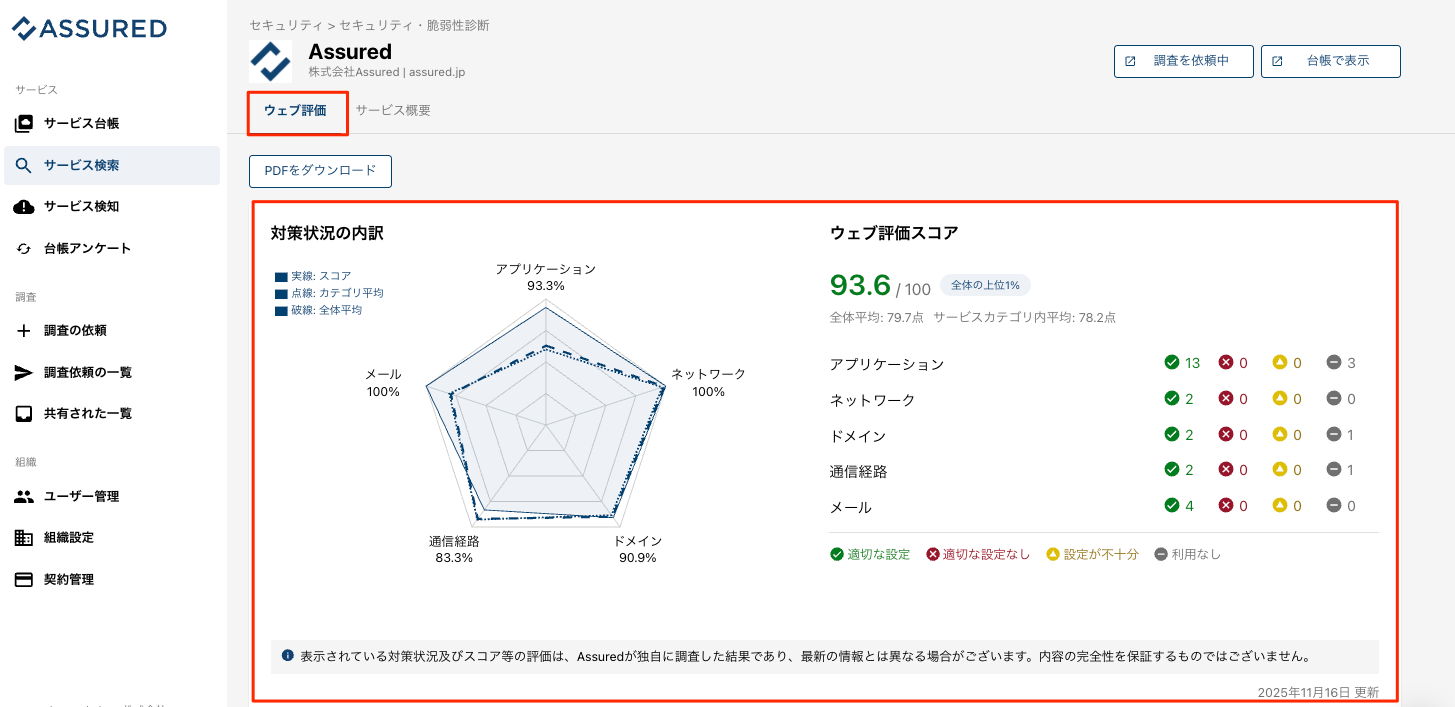Viewport: 1455px width, 707px height.
Task: Click the 点線: カテゴリ平均 legend swatch
Action: pos(281,293)
